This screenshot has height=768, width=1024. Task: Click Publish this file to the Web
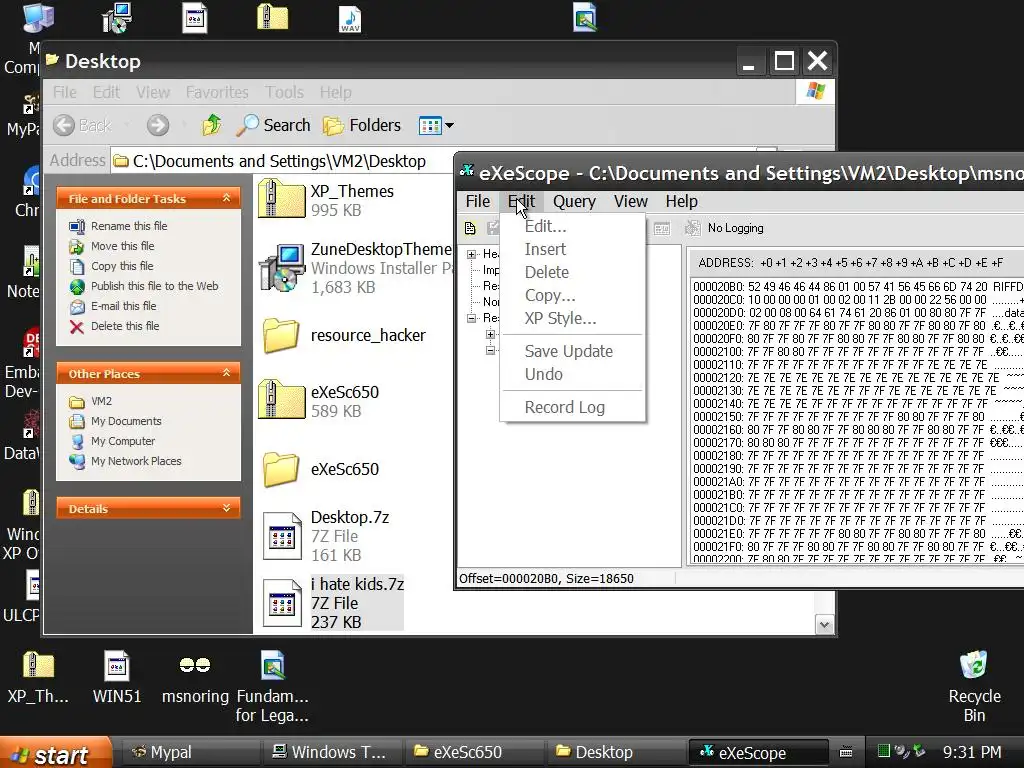[154, 286]
